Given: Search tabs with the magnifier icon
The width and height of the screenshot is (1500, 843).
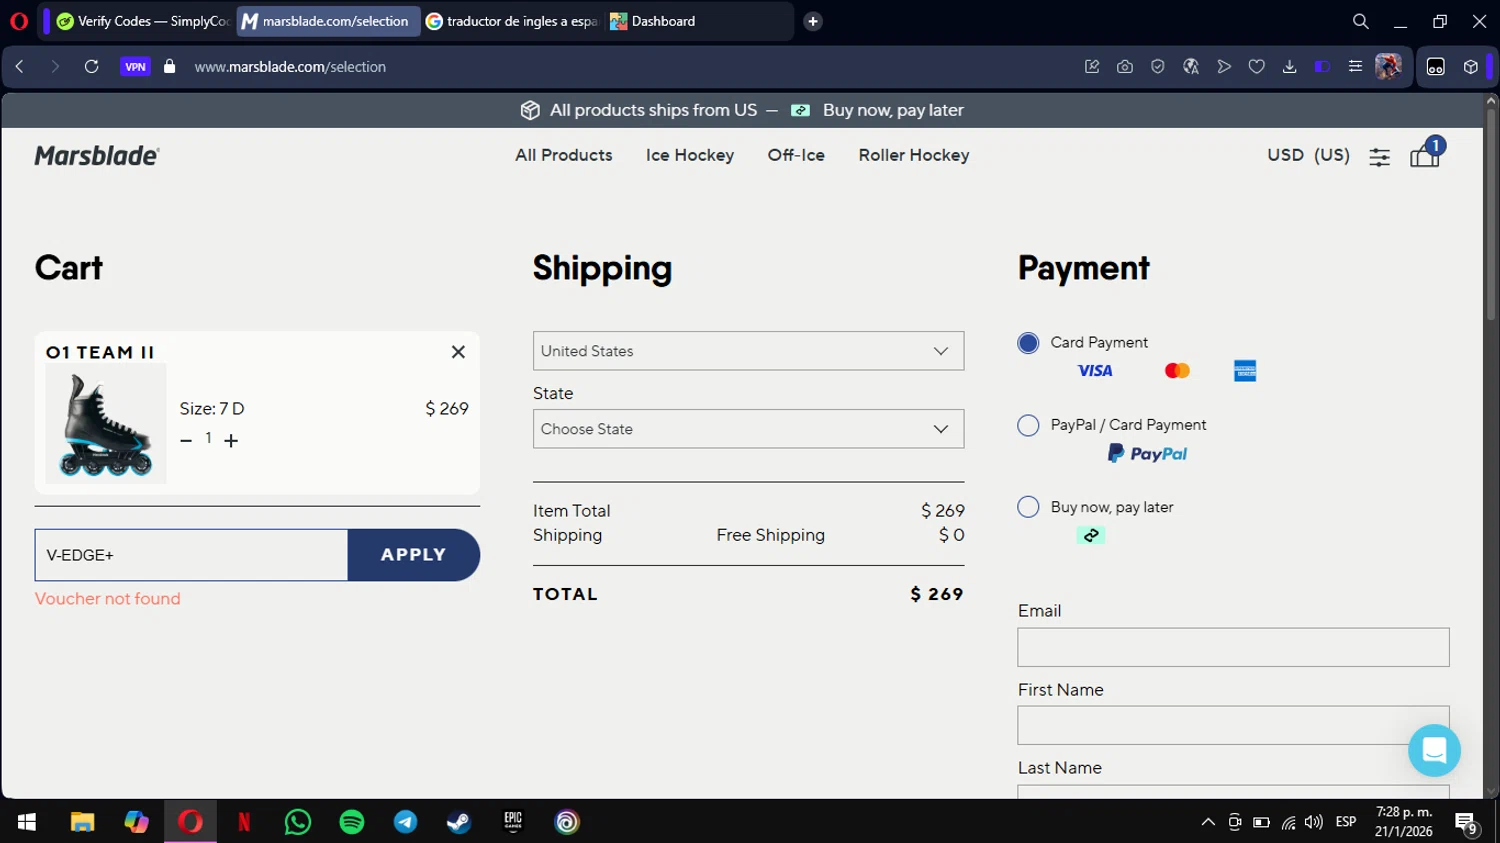Looking at the screenshot, I should click(x=1360, y=21).
